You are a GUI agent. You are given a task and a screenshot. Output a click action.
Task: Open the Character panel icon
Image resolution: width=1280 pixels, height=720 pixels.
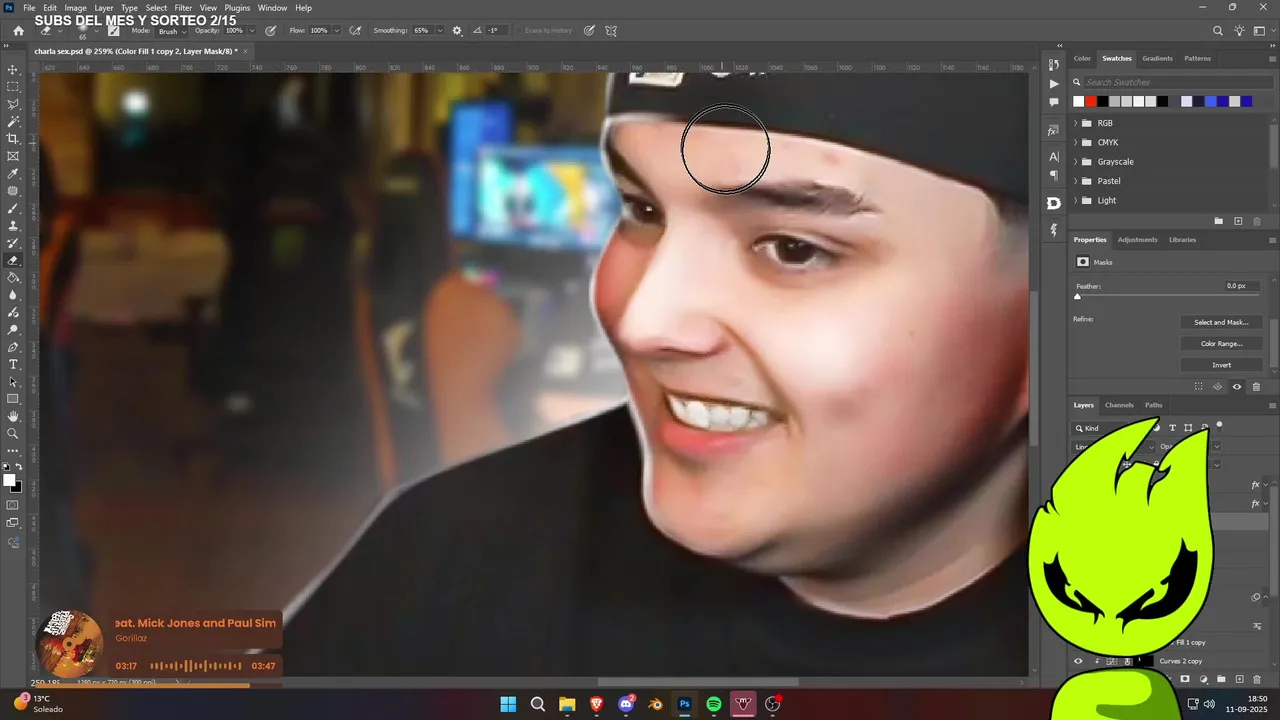coord(1053,157)
